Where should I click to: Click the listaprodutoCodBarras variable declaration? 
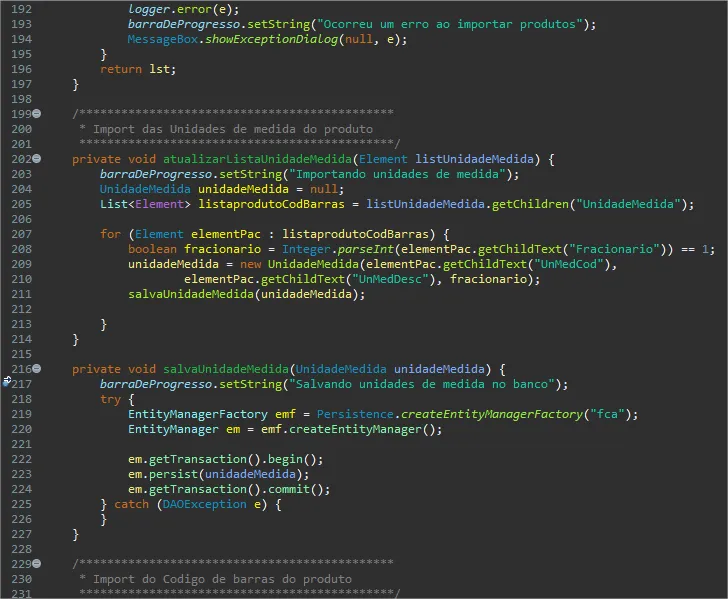pos(272,204)
